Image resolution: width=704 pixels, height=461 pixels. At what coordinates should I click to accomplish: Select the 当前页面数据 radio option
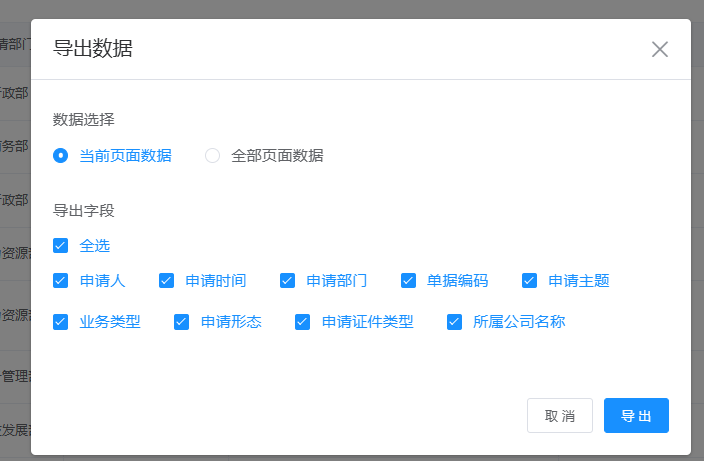(61, 156)
